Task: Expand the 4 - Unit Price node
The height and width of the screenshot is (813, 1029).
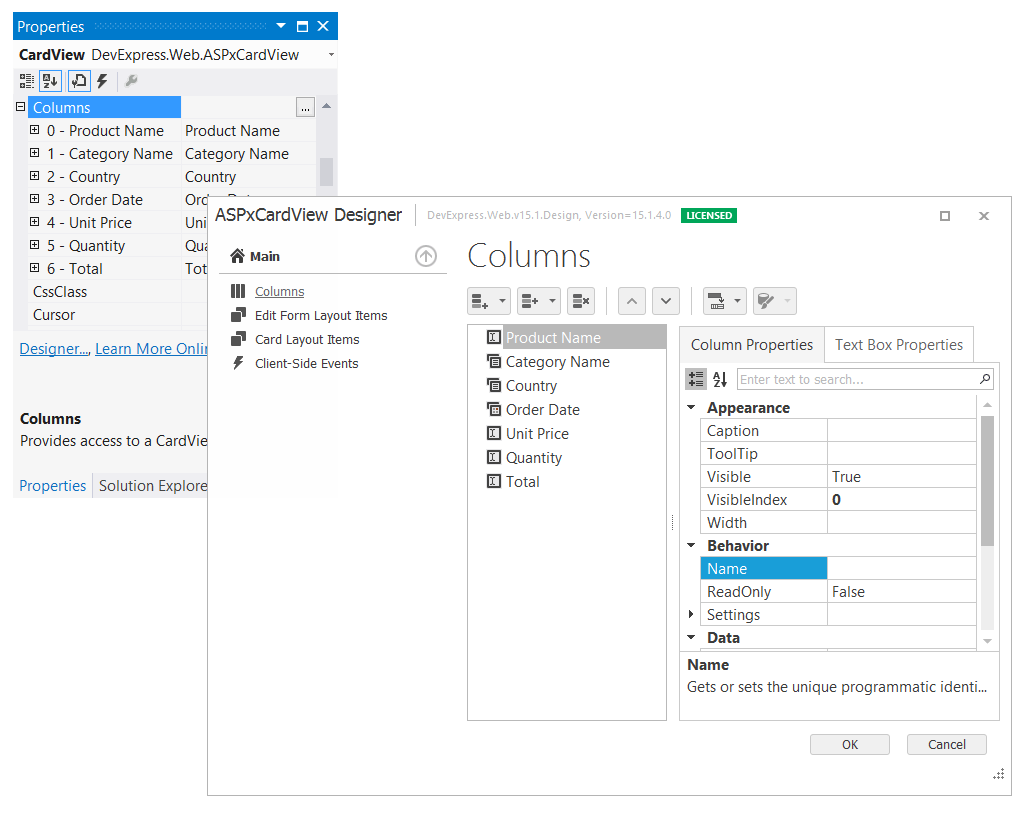Action: (x=35, y=222)
